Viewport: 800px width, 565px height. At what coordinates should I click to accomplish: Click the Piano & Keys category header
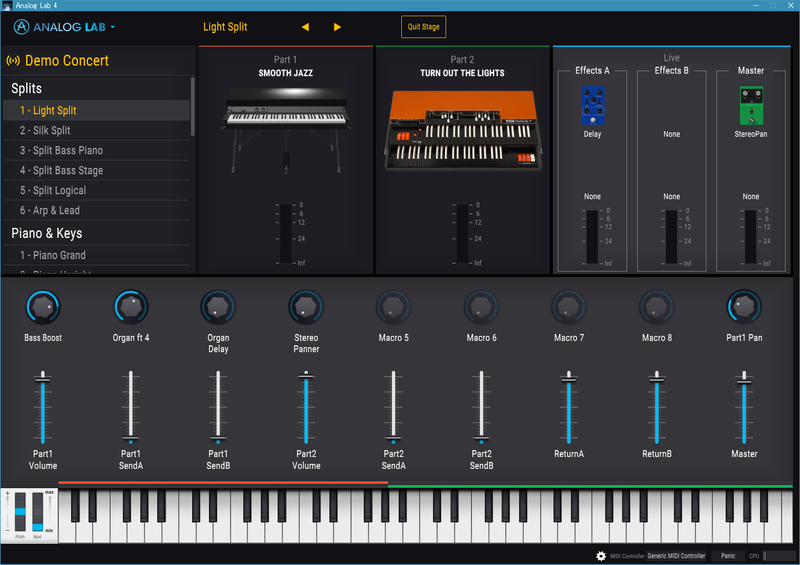(x=46, y=233)
